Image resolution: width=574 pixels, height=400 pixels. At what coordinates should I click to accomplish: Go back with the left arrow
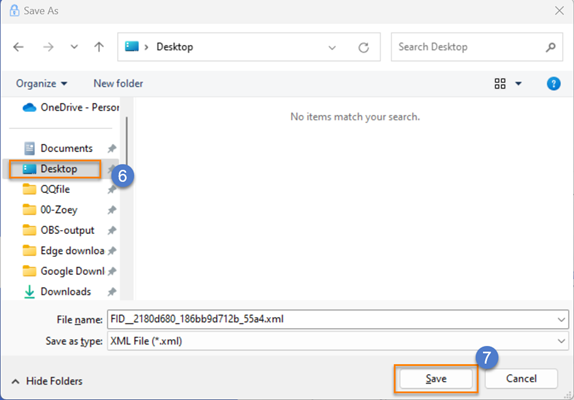point(18,47)
